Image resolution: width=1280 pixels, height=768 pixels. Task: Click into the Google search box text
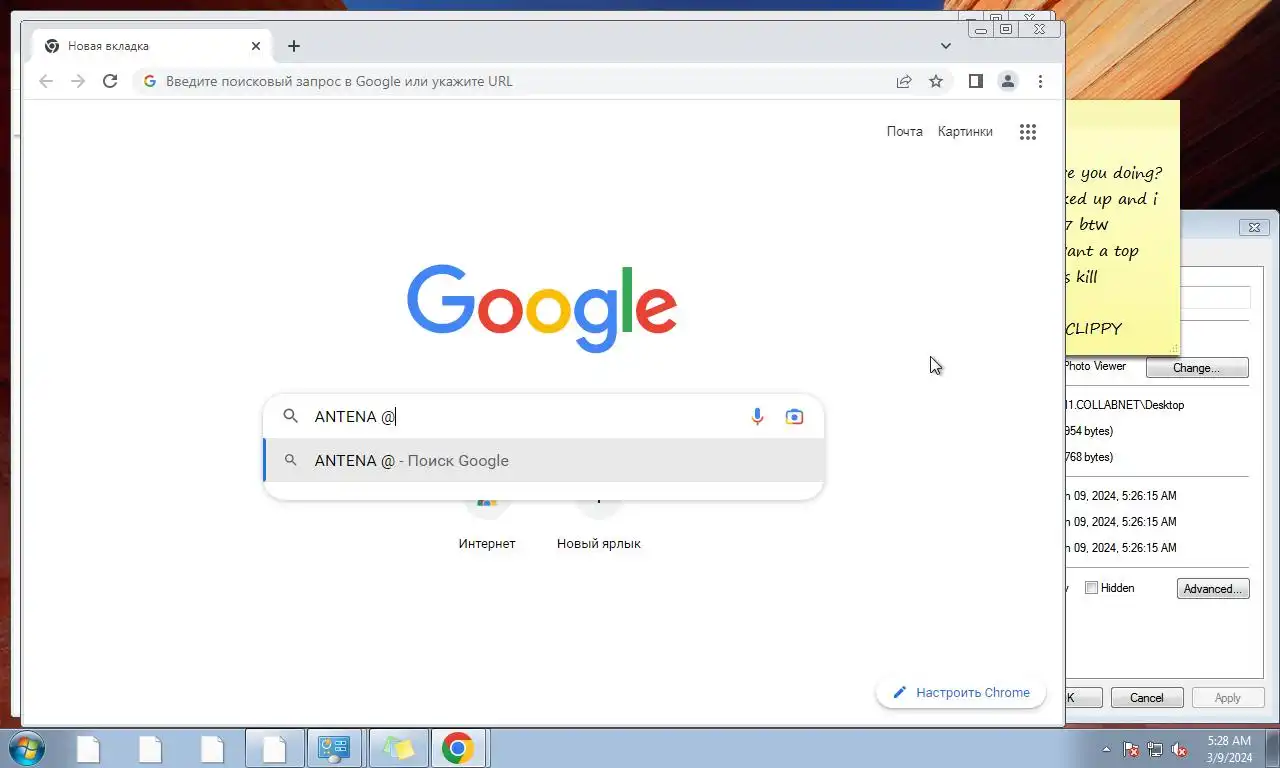pos(525,416)
